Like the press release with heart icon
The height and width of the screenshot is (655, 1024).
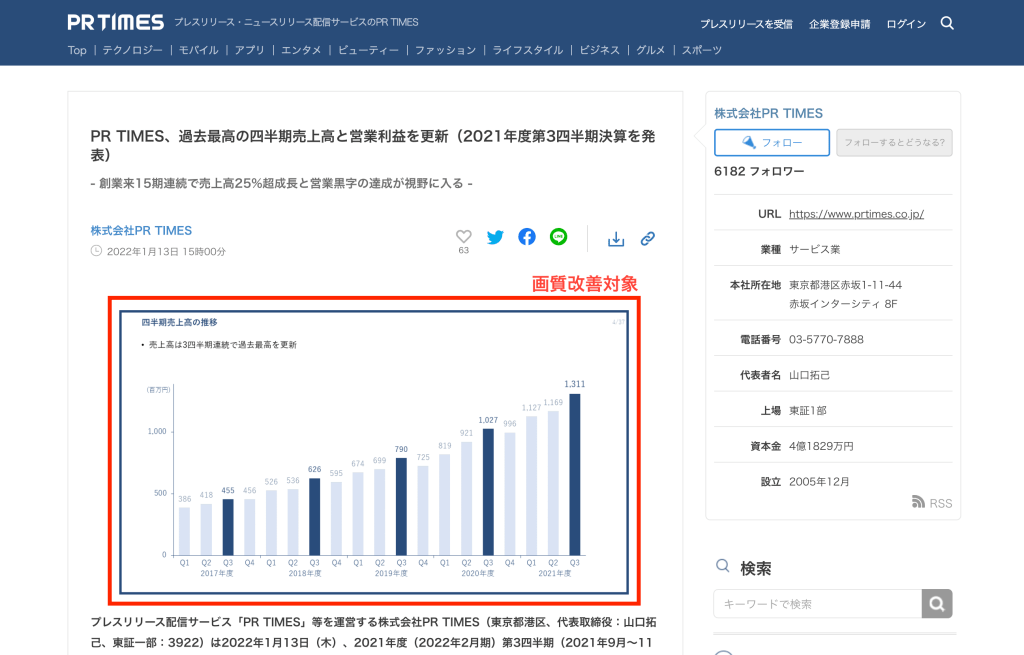[463, 237]
